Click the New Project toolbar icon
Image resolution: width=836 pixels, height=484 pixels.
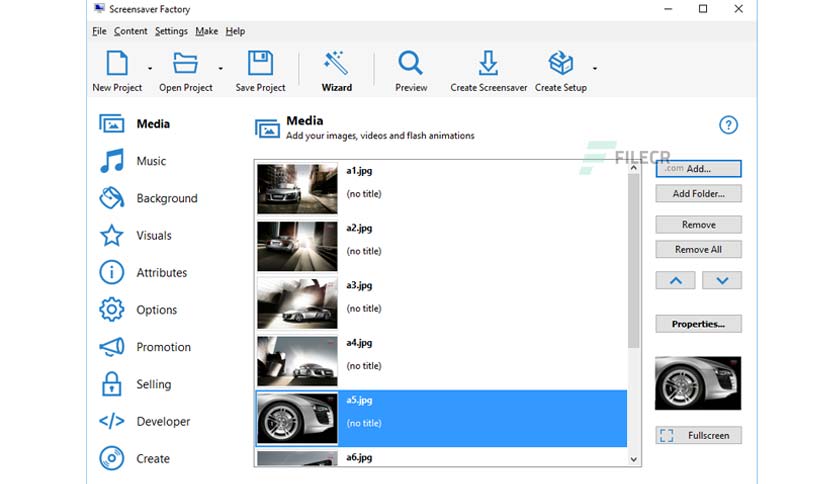[x=117, y=63]
